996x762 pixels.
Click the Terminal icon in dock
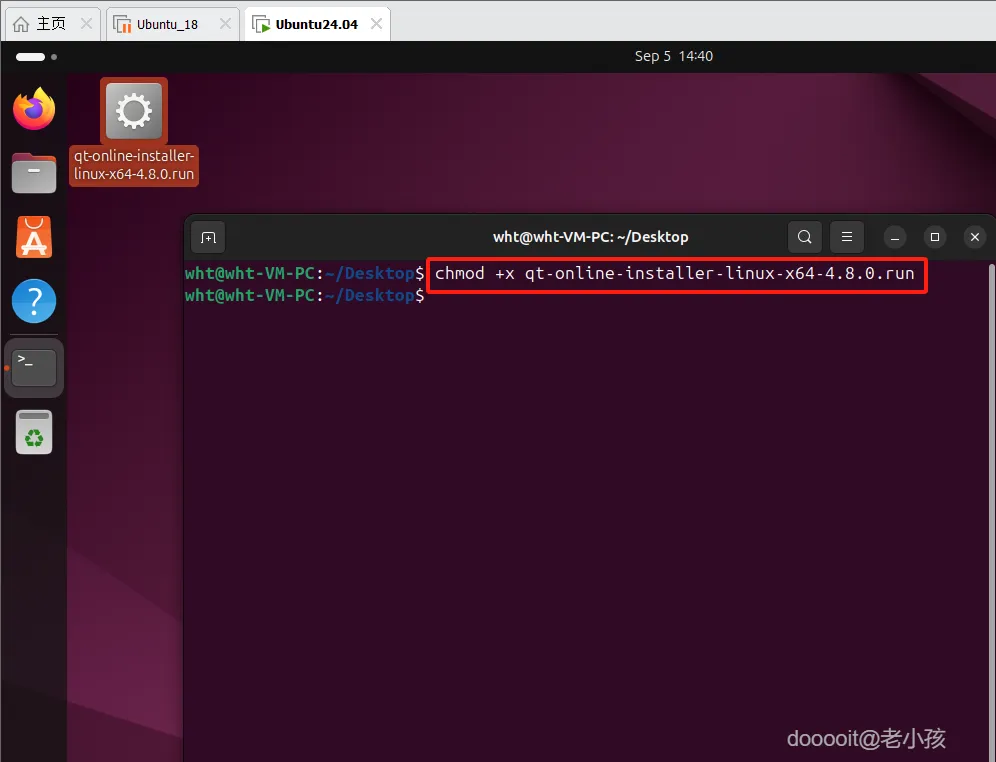(34, 368)
